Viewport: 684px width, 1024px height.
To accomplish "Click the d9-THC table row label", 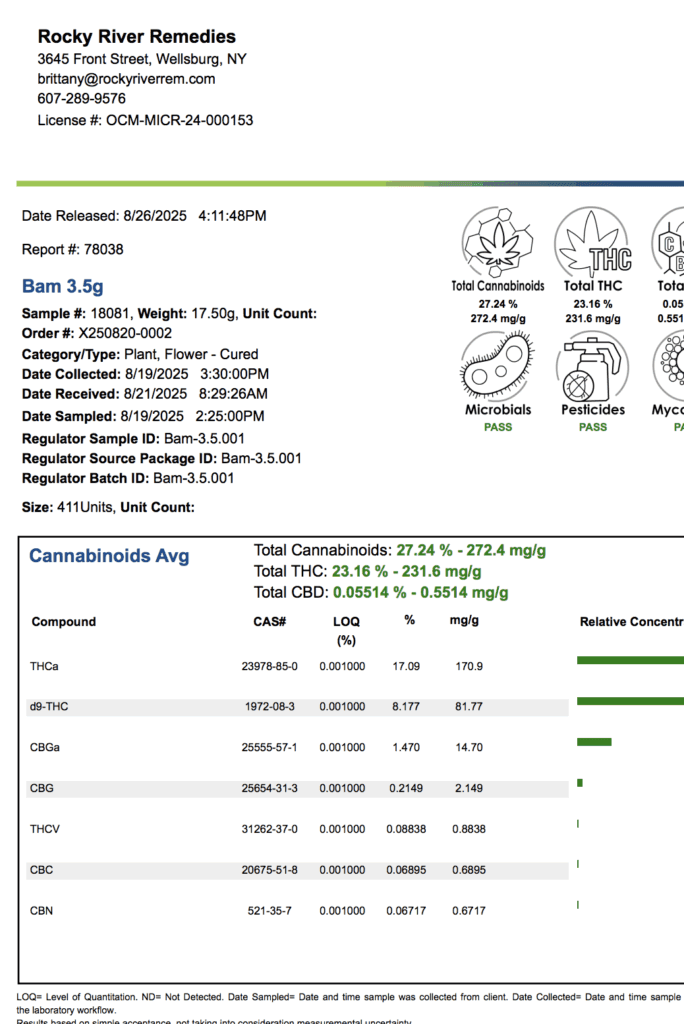I will coord(50,707).
